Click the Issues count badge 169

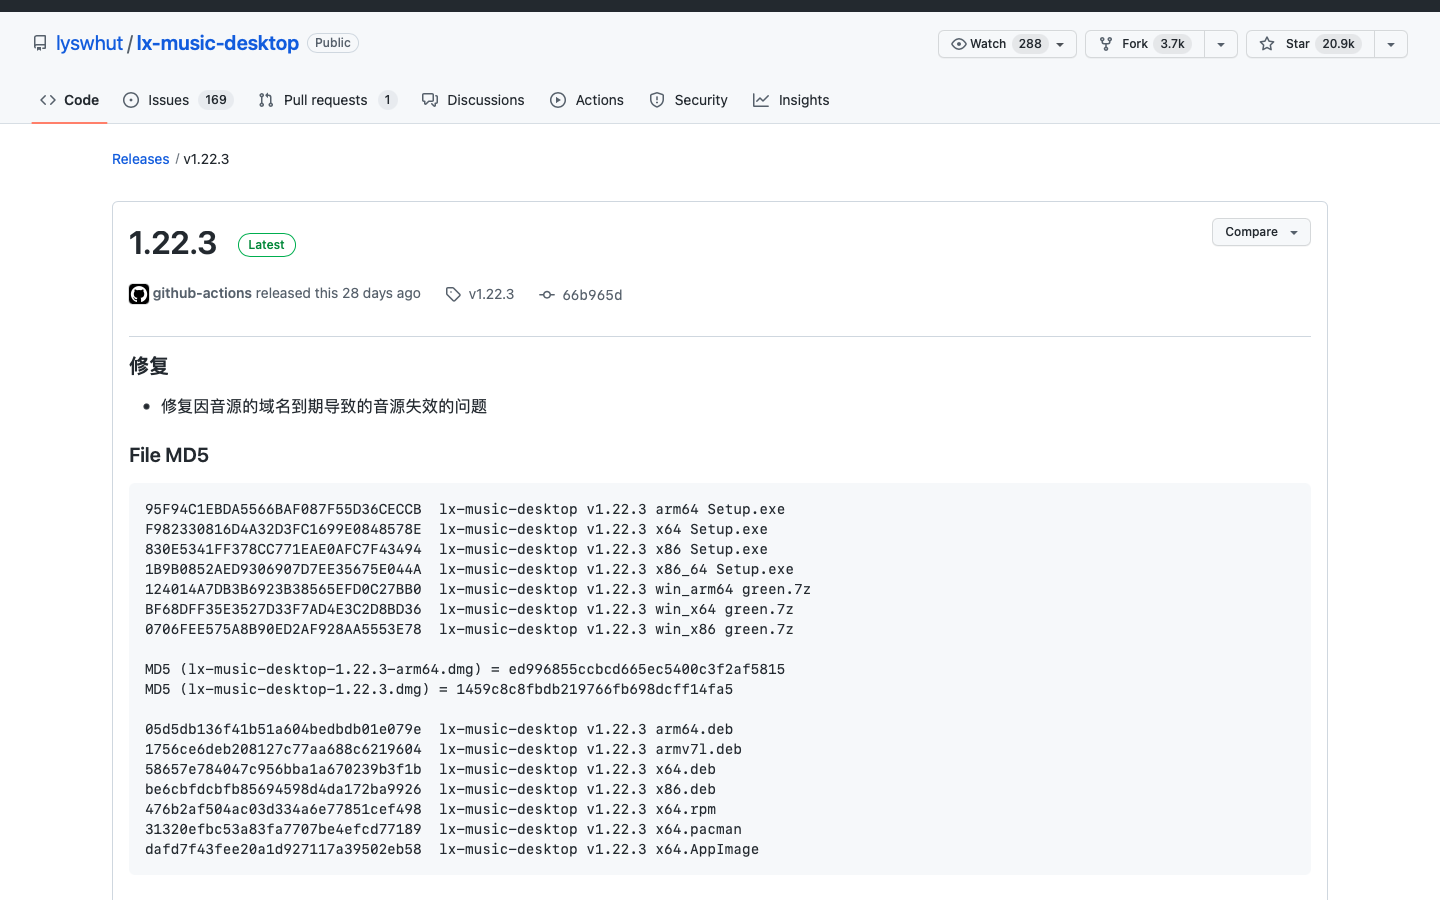point(216,100)
